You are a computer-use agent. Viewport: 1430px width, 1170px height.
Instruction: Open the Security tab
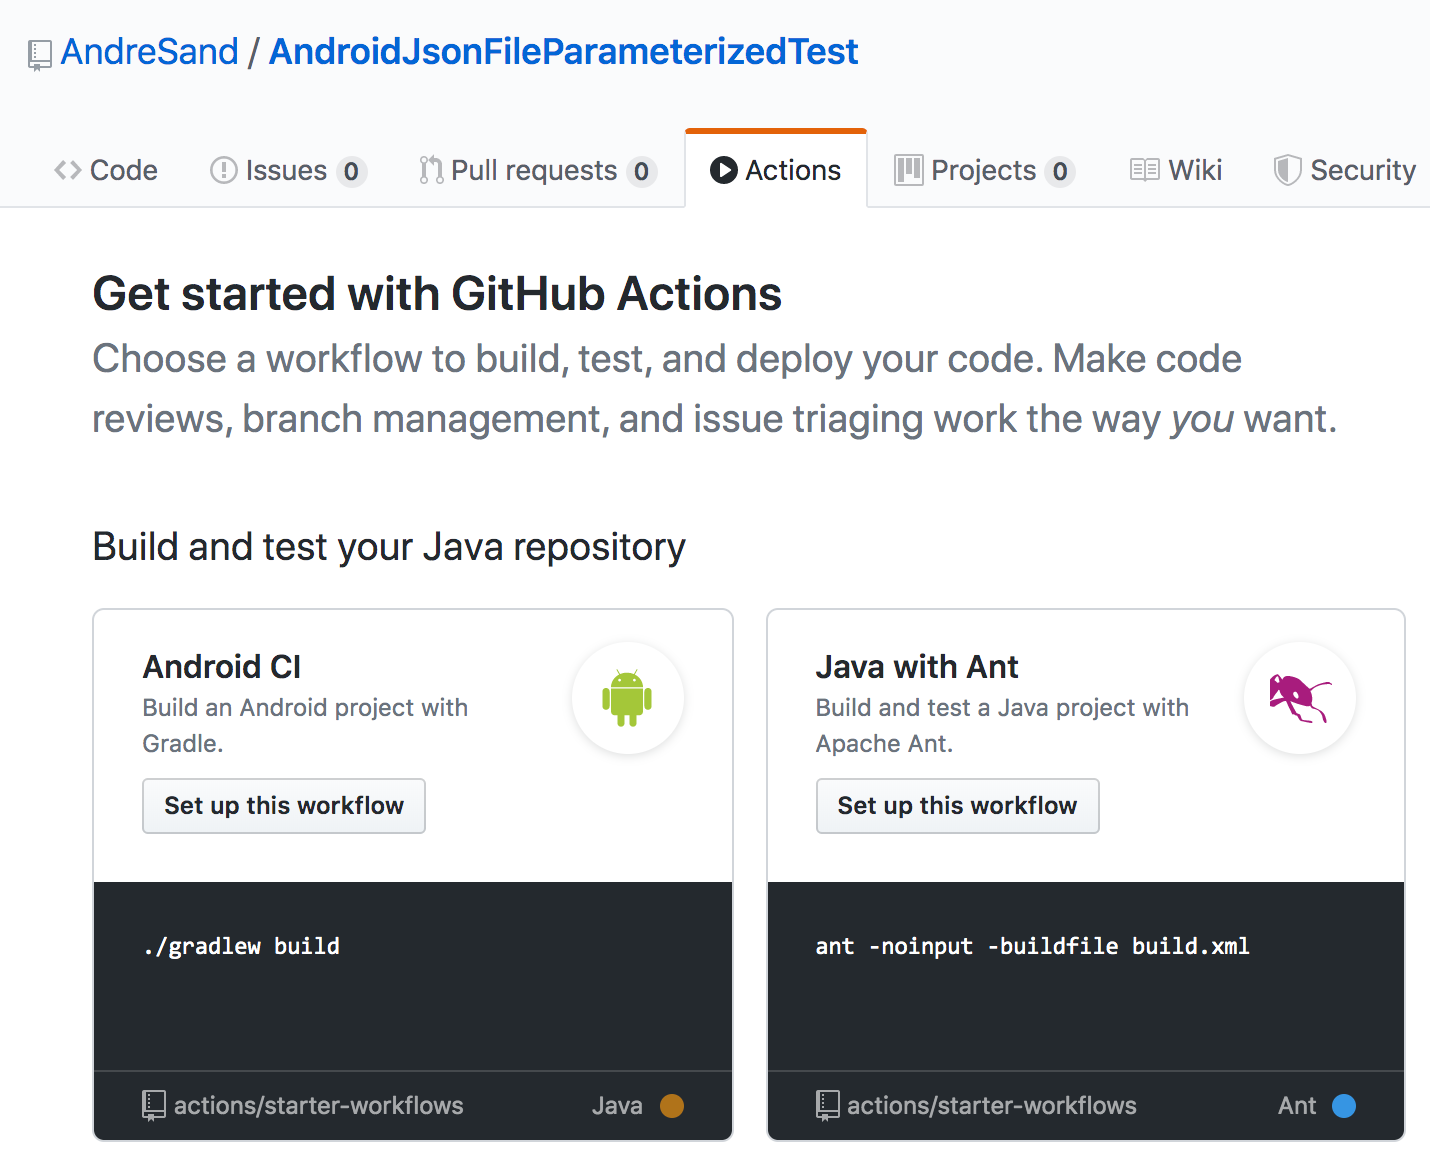pos(1344,170)
